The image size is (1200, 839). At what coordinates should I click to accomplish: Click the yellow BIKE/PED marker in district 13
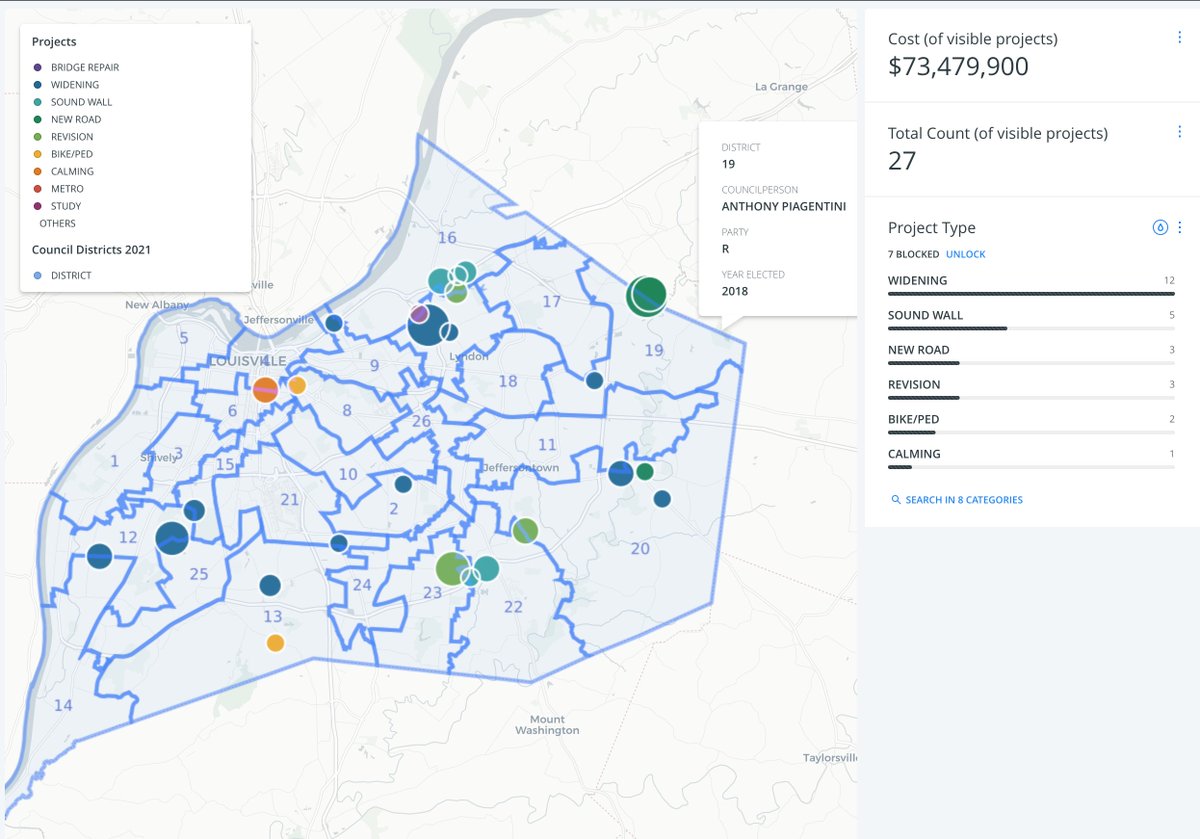click(x=275, y=642)
